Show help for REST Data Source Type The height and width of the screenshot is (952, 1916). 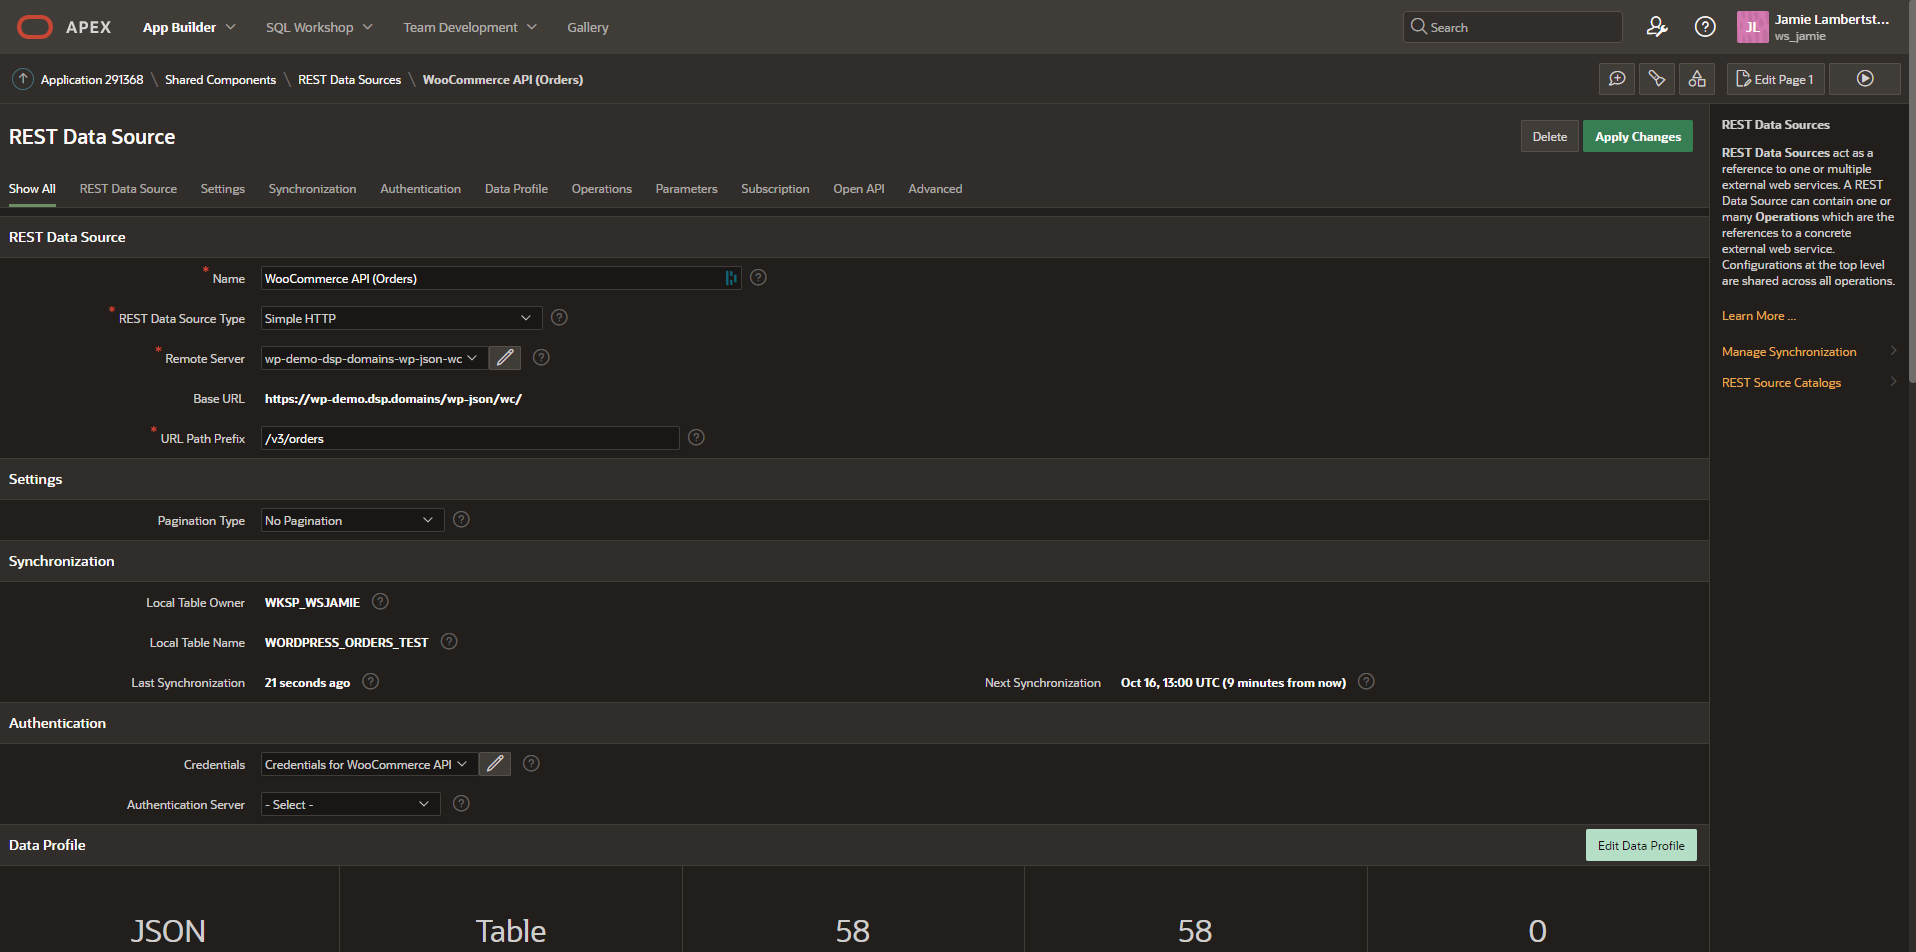559,317
